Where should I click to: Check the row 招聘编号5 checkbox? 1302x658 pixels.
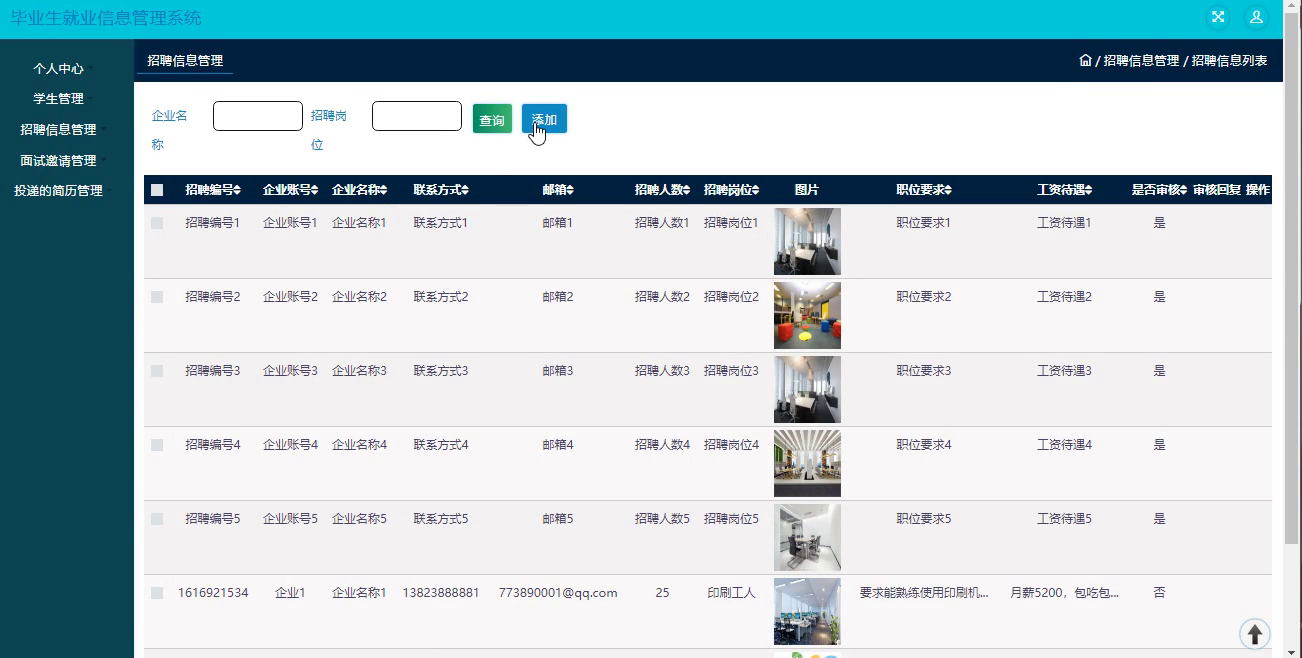tap(157, 519)
